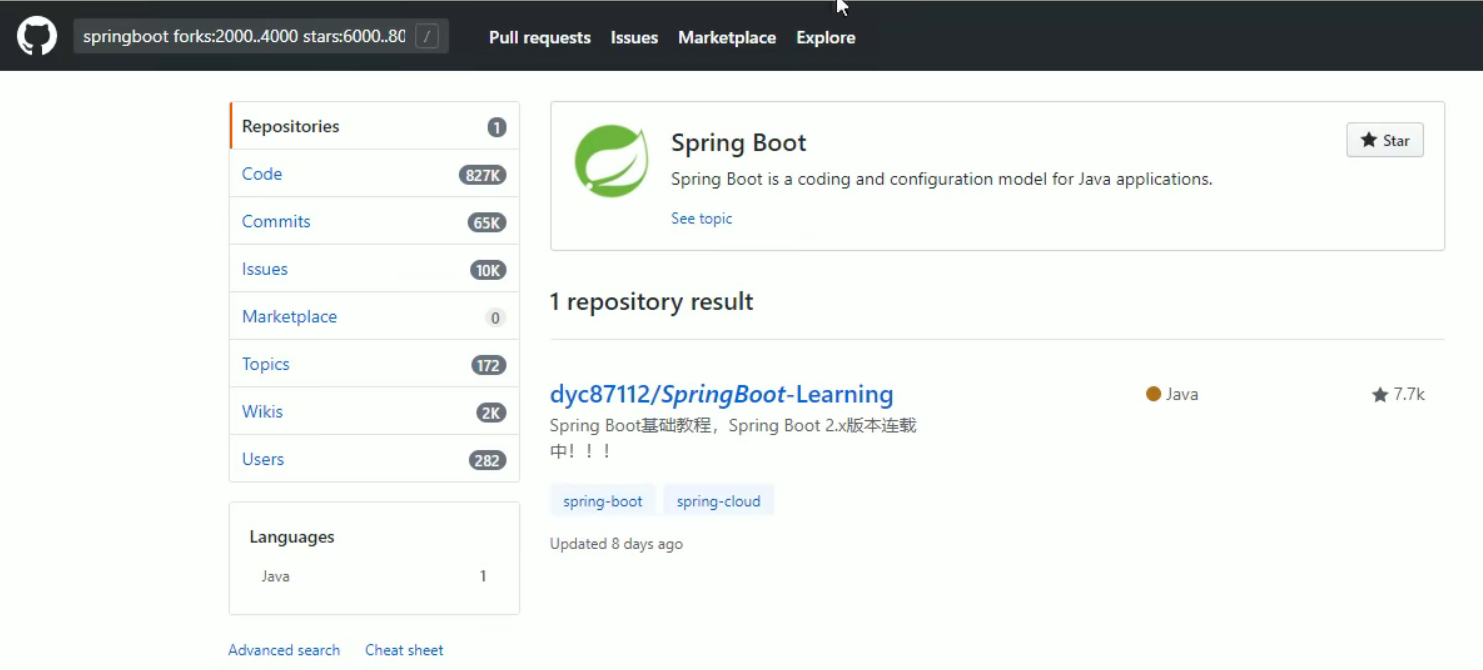This screenshot has width=1483, height=670.
Task: Open the See topic link
Action: click(x=701, y=218)
